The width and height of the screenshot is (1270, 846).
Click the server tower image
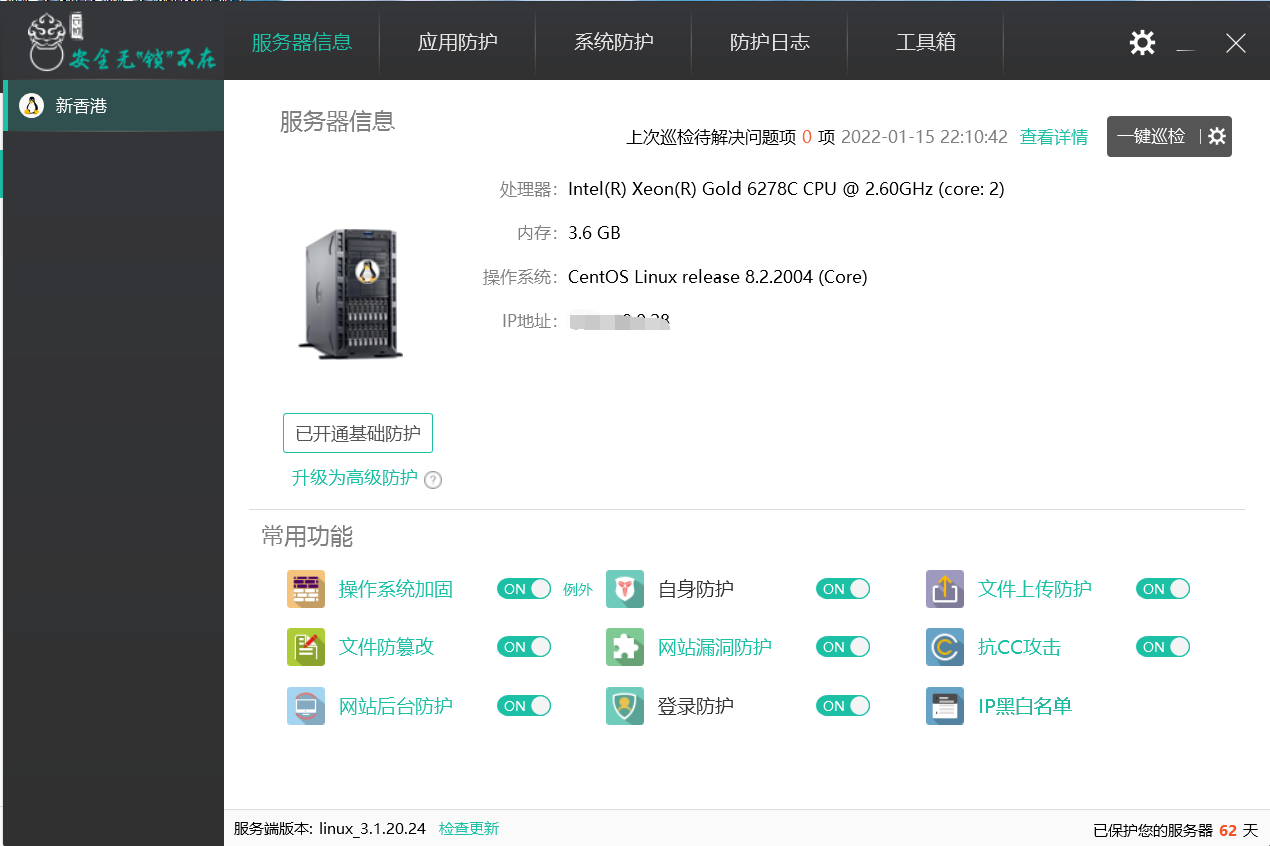(x=350, y=292)
